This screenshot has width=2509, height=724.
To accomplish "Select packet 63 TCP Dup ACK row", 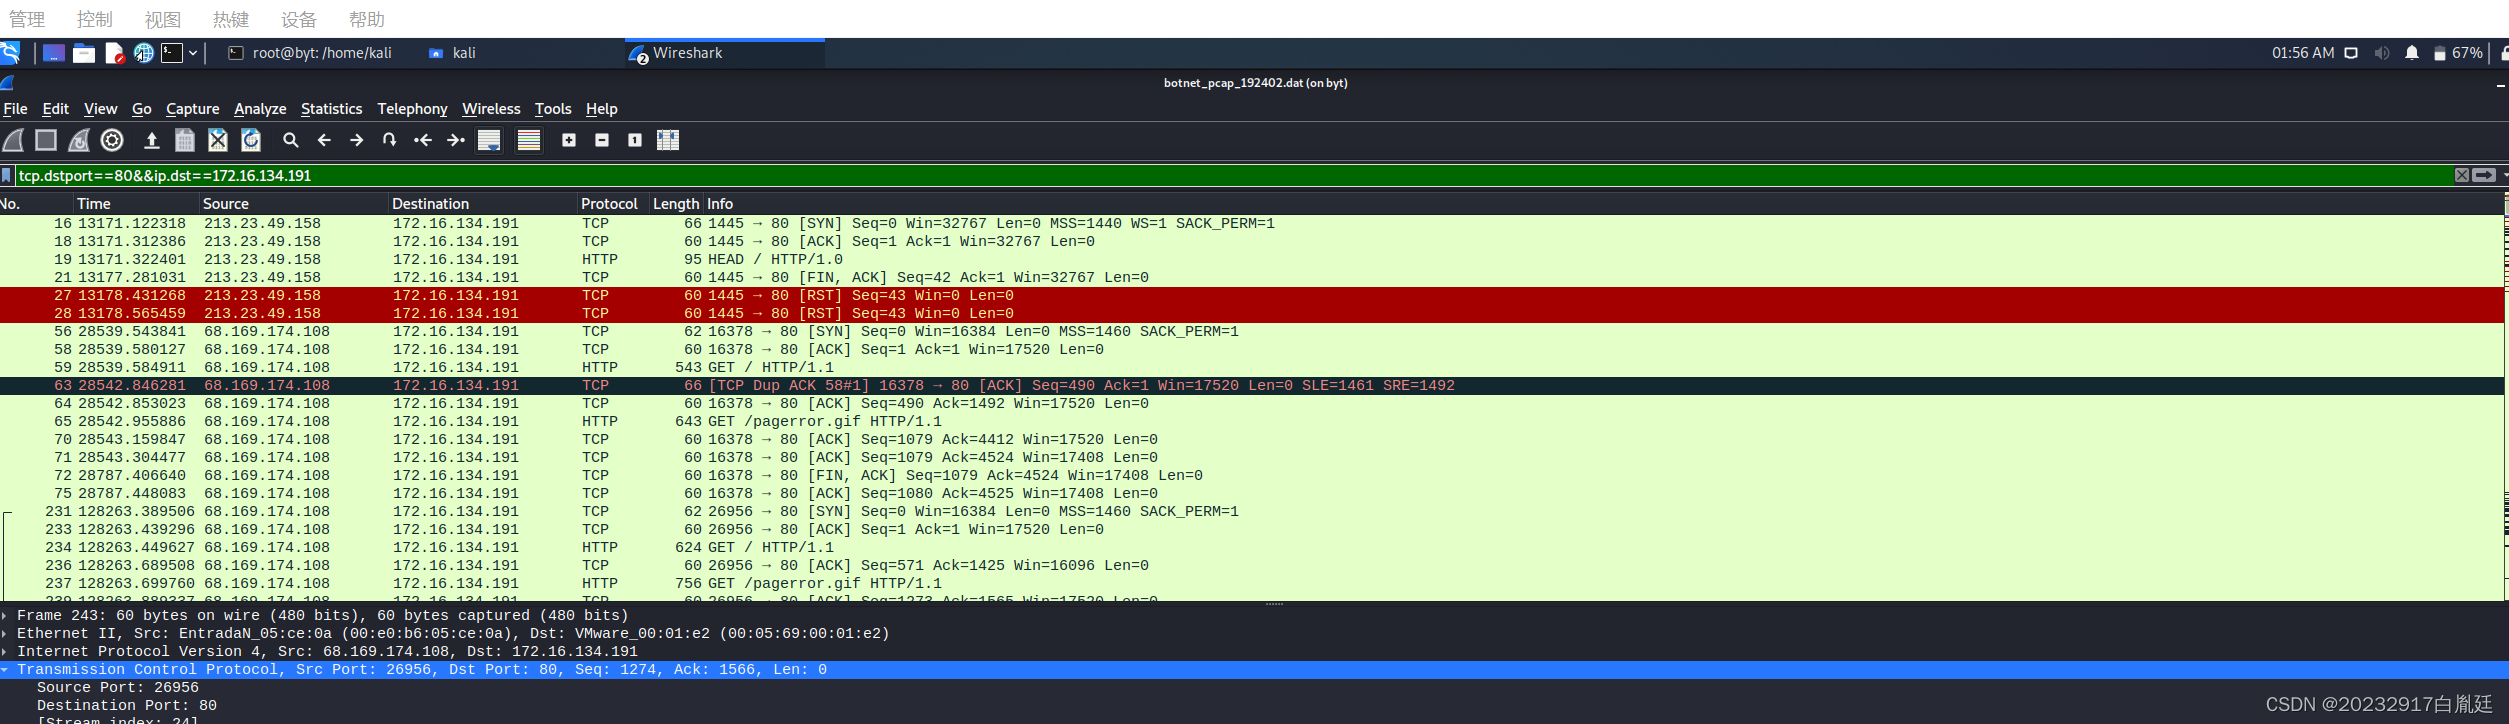I will pyautogui.click(x=1251, y=386).
